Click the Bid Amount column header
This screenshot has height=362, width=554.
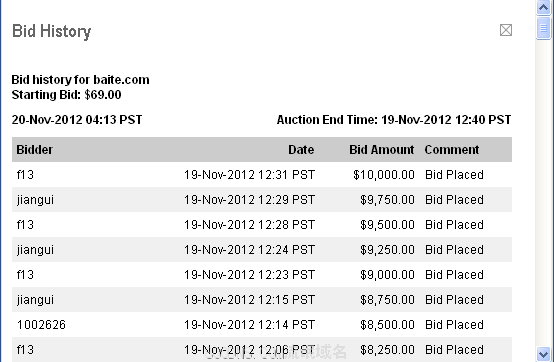(382, 150)
